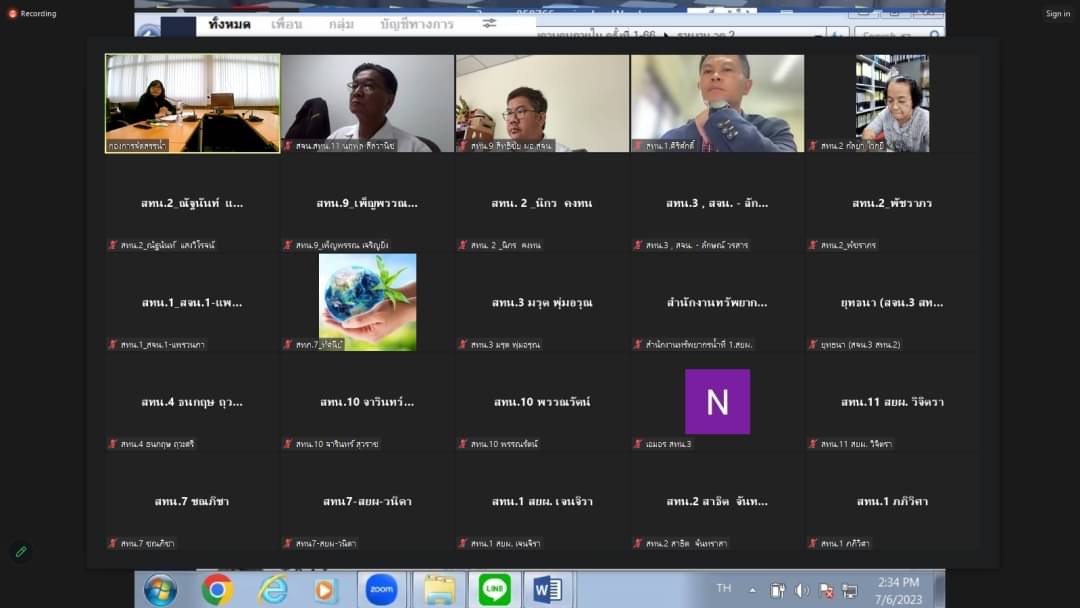Launch Windows Media Player from the taskbar
Viewport: 1080px width, 608px height.
point(325,590)
